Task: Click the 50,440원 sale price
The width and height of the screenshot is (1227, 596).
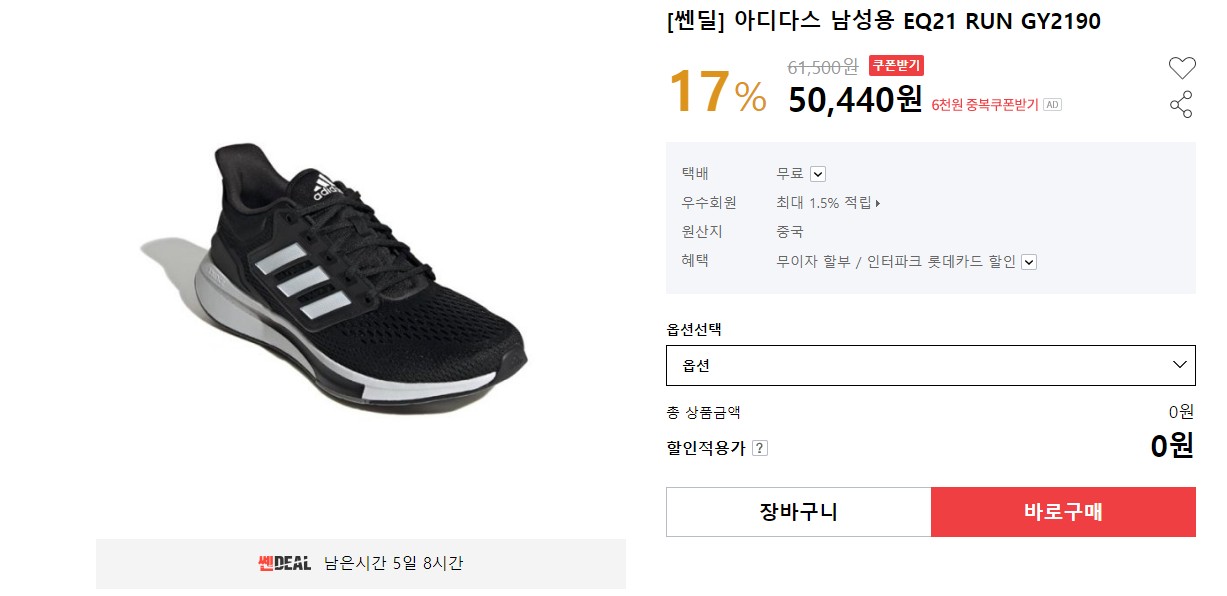Action: pyautogui.click(x=855, y=99)
